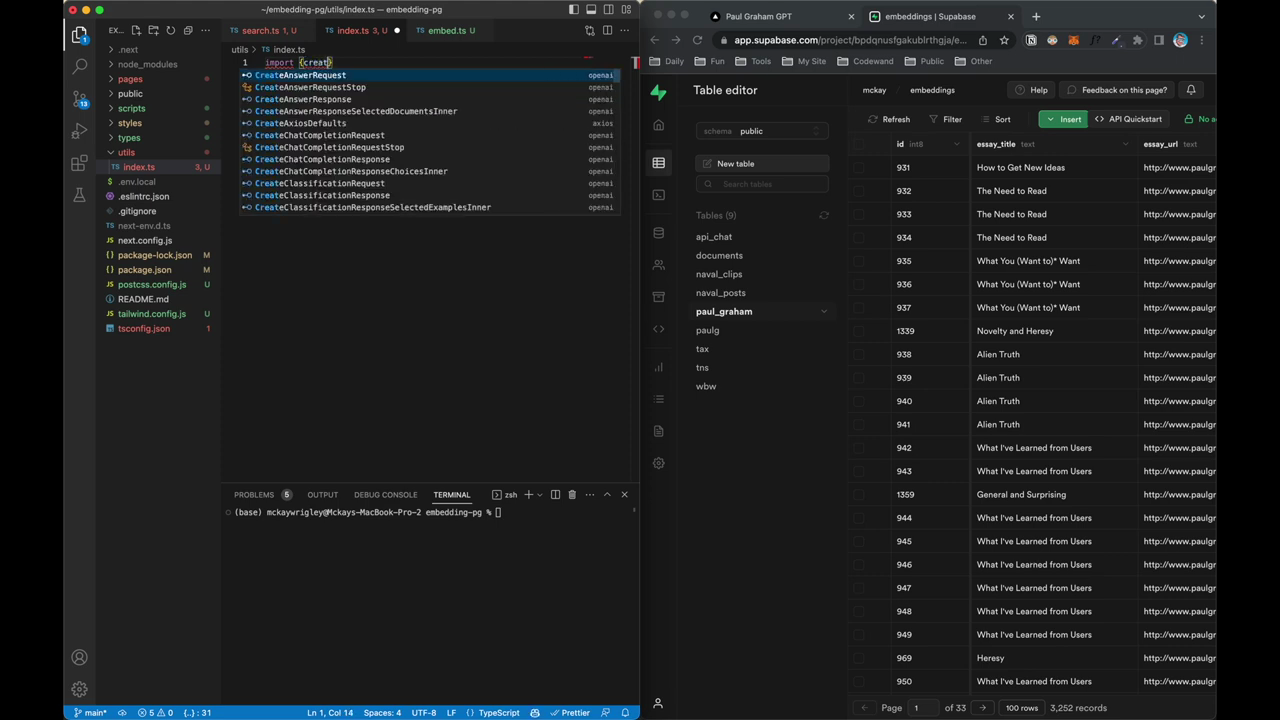Screen dimensions: 1280x720
Task: Click Refresh in the table toolbar
Action: pos(889,119)
